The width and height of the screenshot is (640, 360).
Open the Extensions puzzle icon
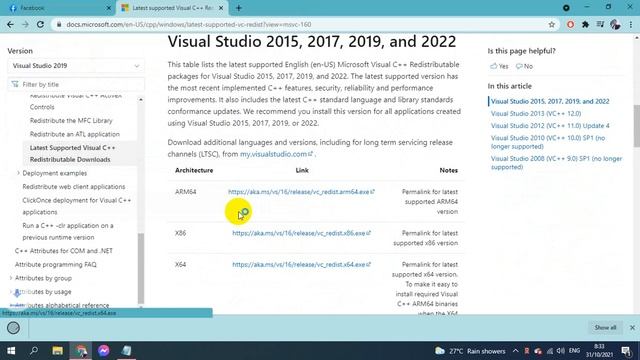click(585, 24)
